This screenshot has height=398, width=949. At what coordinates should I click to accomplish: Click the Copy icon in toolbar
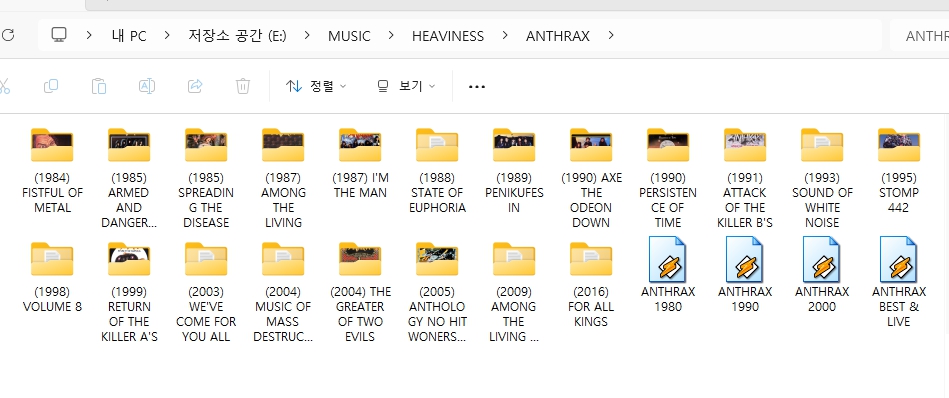(51, 86)
